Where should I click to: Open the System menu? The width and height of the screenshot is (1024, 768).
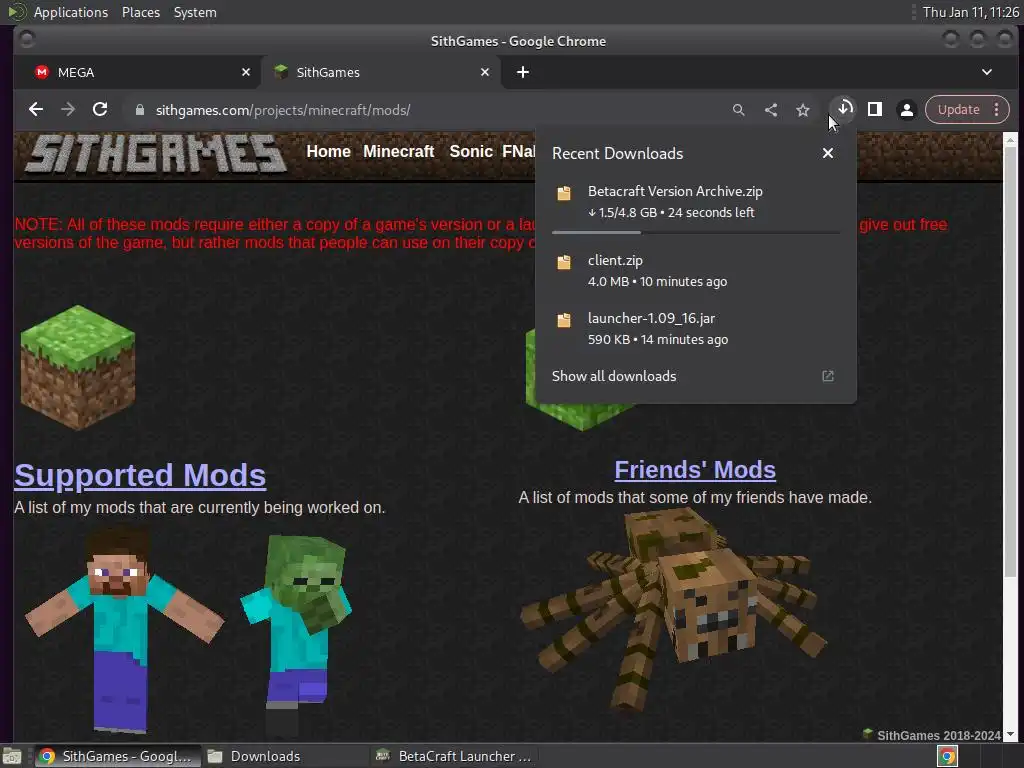click(195, 12)
